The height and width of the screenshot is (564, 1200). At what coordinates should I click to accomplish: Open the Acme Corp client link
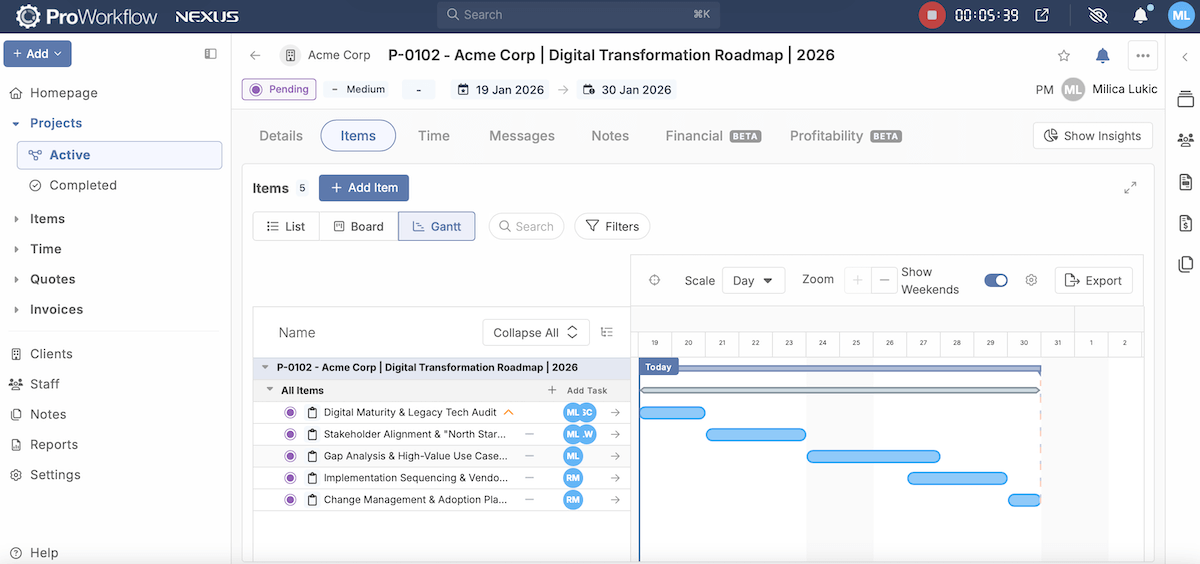click(x=339, y=55)
